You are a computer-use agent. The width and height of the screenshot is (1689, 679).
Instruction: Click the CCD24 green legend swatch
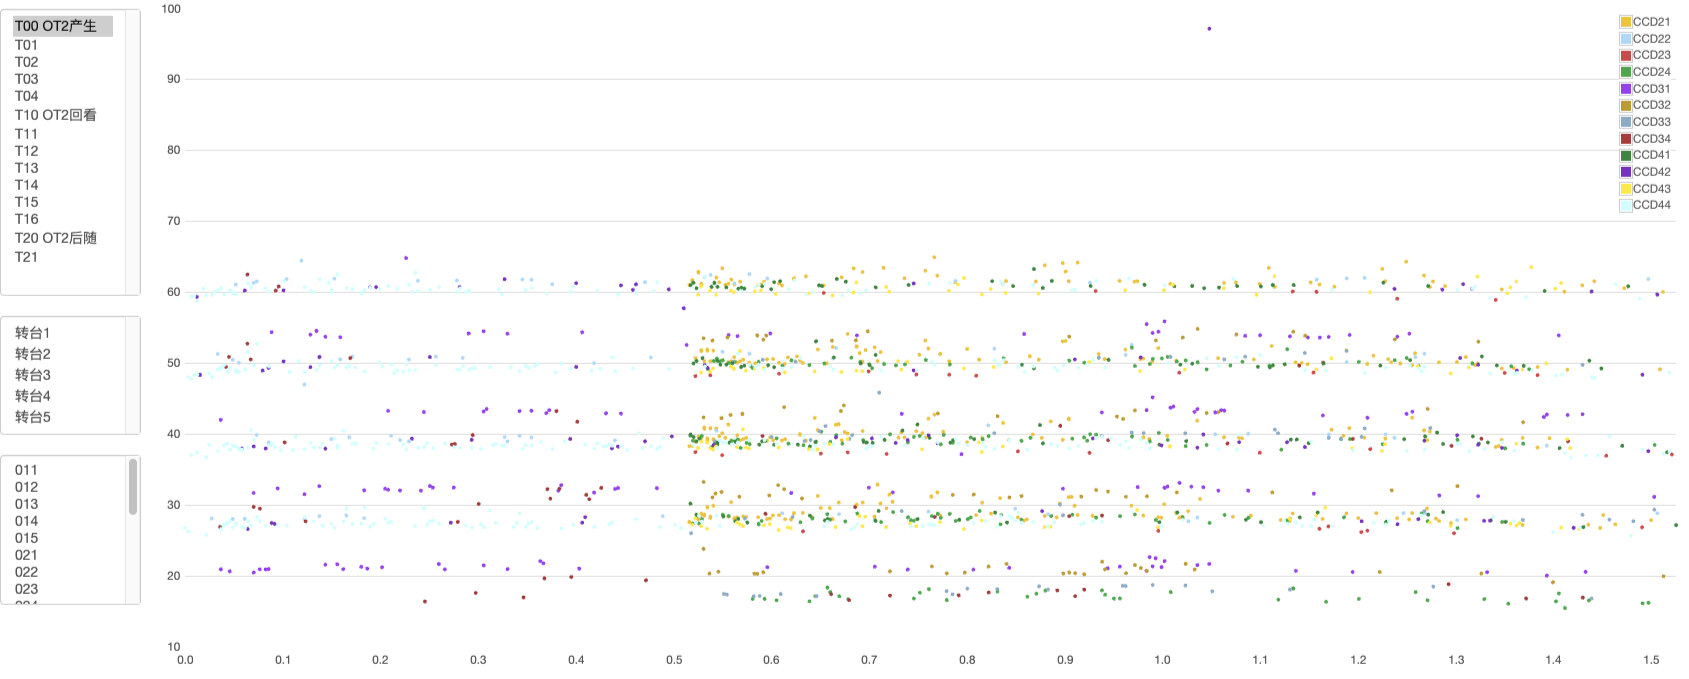coord(1626,72)
